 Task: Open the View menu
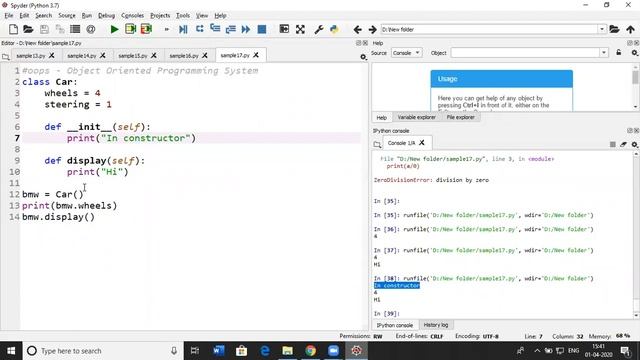[202, 16]
